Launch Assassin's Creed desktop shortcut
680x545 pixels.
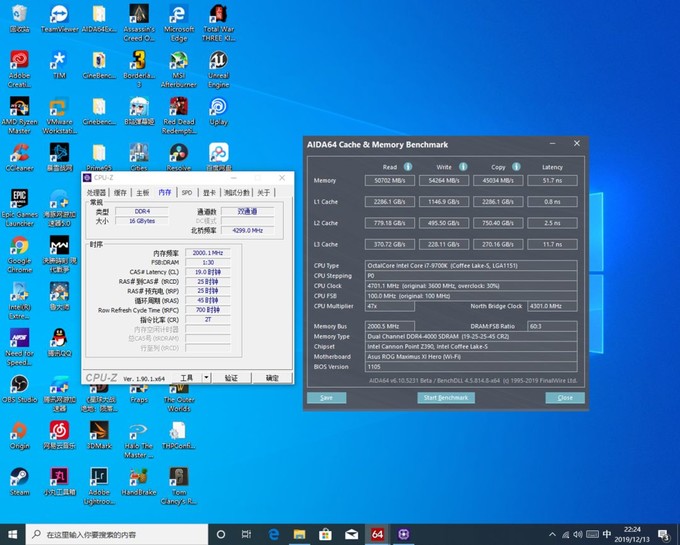[139, 23]
